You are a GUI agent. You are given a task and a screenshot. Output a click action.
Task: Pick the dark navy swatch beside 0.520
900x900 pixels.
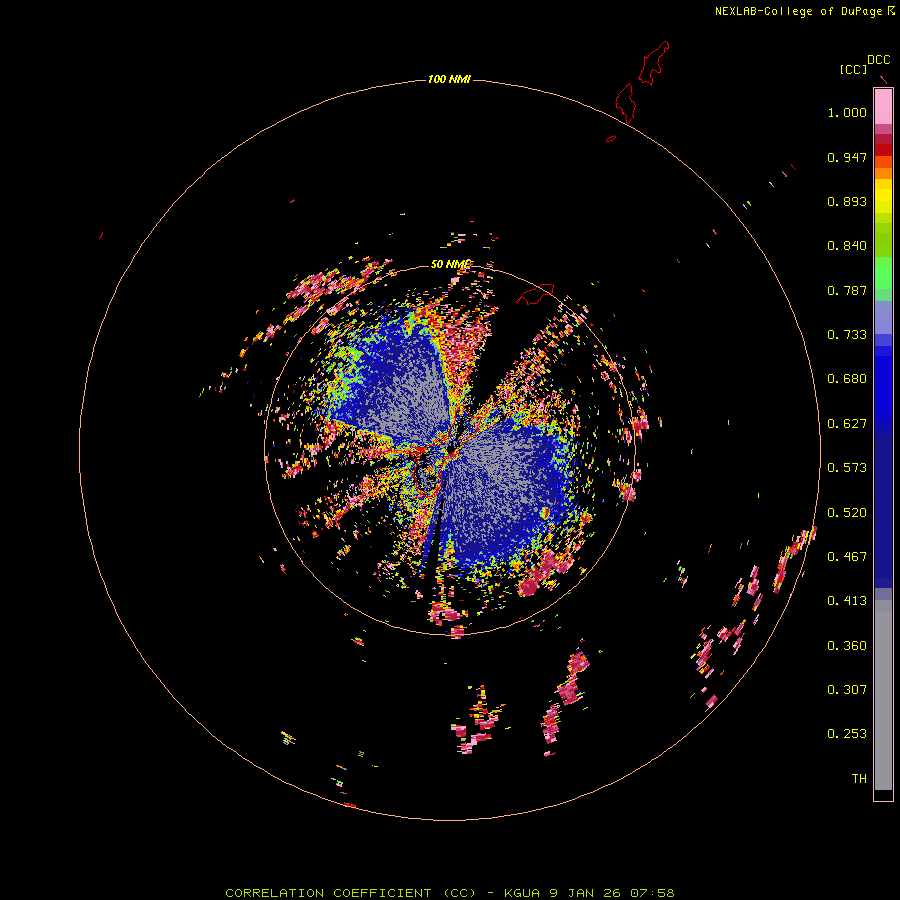883,505
